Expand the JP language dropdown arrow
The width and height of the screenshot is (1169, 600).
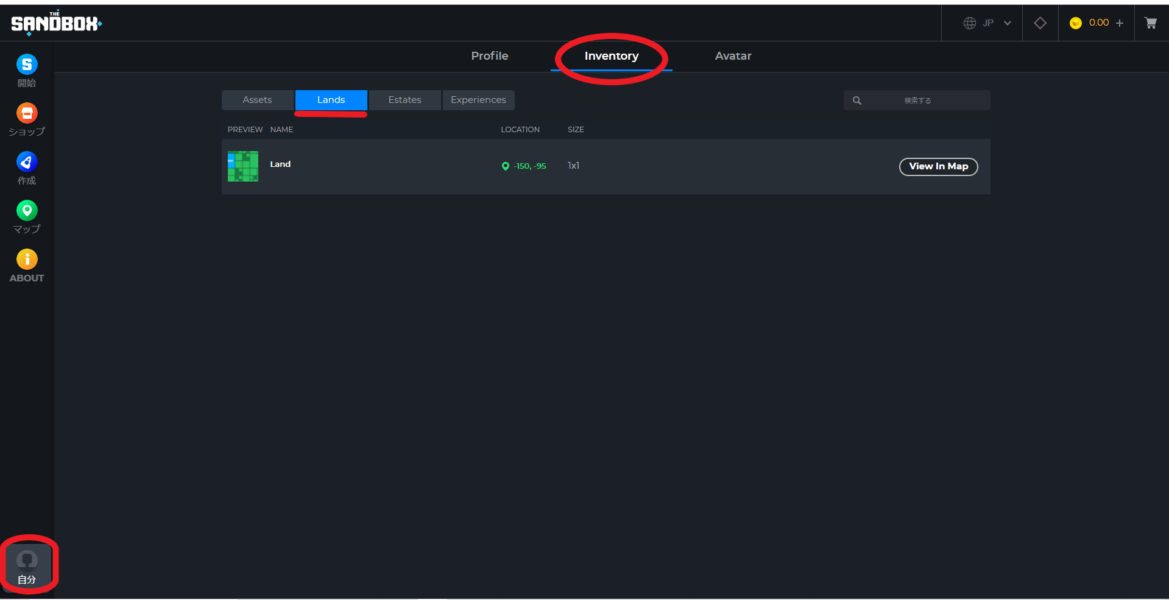pos(1007,23)
